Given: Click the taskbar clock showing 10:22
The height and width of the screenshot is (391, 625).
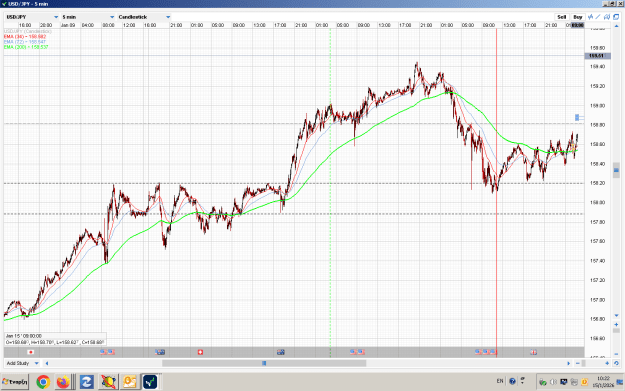Looking at the screenshot, I should coord(603,381).
